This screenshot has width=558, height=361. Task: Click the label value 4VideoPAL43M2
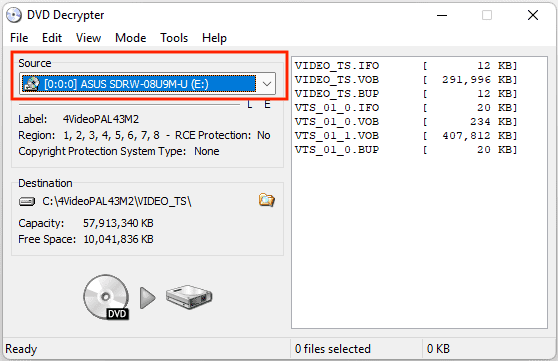(101, 119)
